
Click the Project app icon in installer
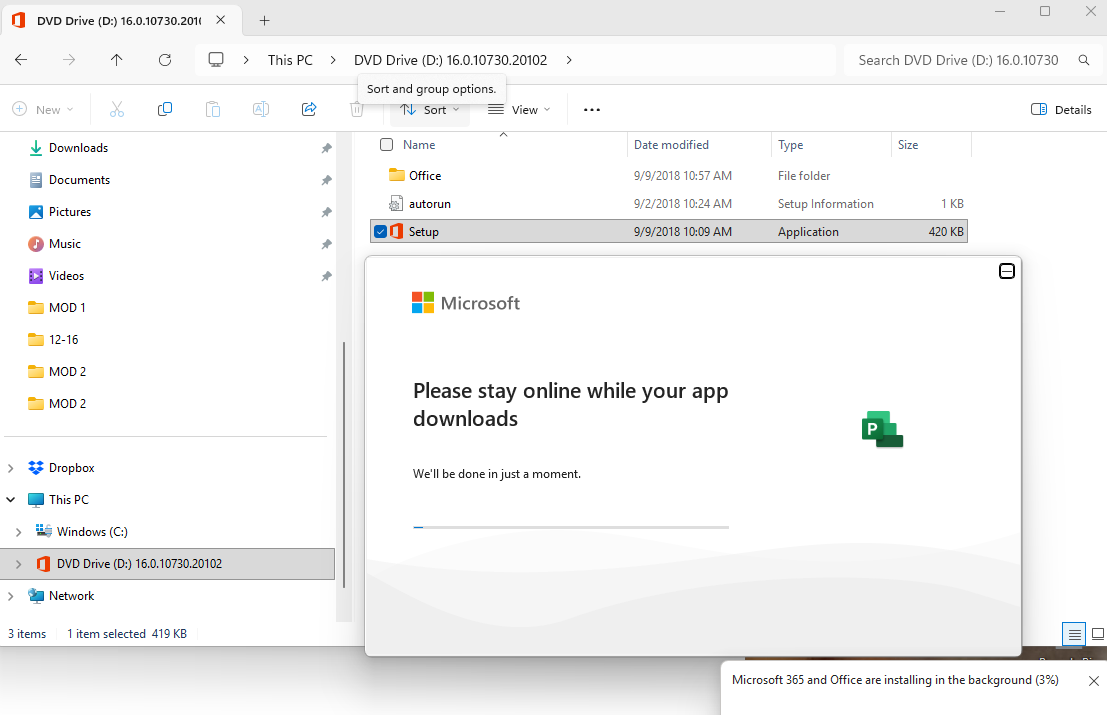pyautogui.click(x=882, y=428)
